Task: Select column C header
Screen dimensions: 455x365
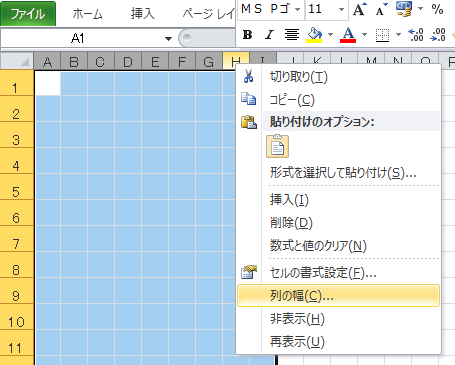Action: coord(101,61)
